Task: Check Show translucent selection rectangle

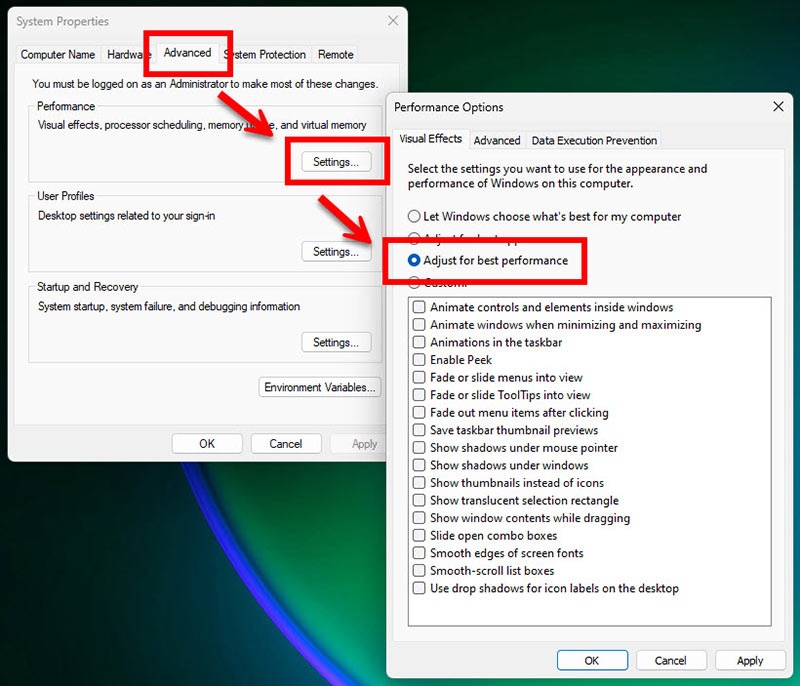Action: pyautogui.click(x=516, y=500)
